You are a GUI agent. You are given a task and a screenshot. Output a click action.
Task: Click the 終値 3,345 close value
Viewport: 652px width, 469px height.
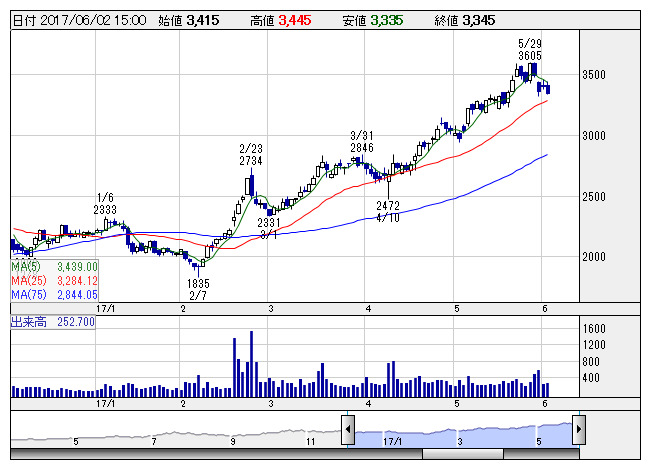[x=464, y=20]
